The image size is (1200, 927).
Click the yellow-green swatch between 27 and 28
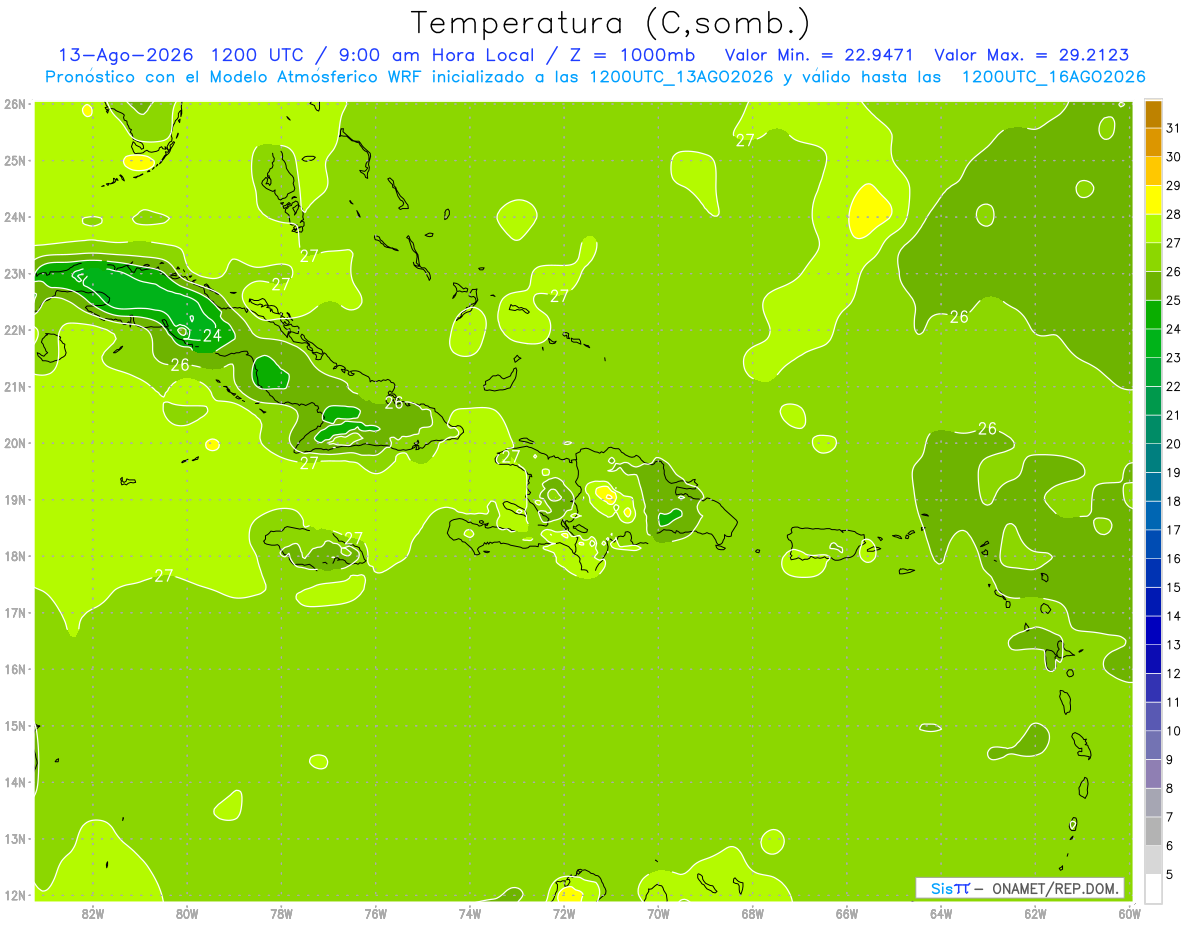(x=1153, y=228)
